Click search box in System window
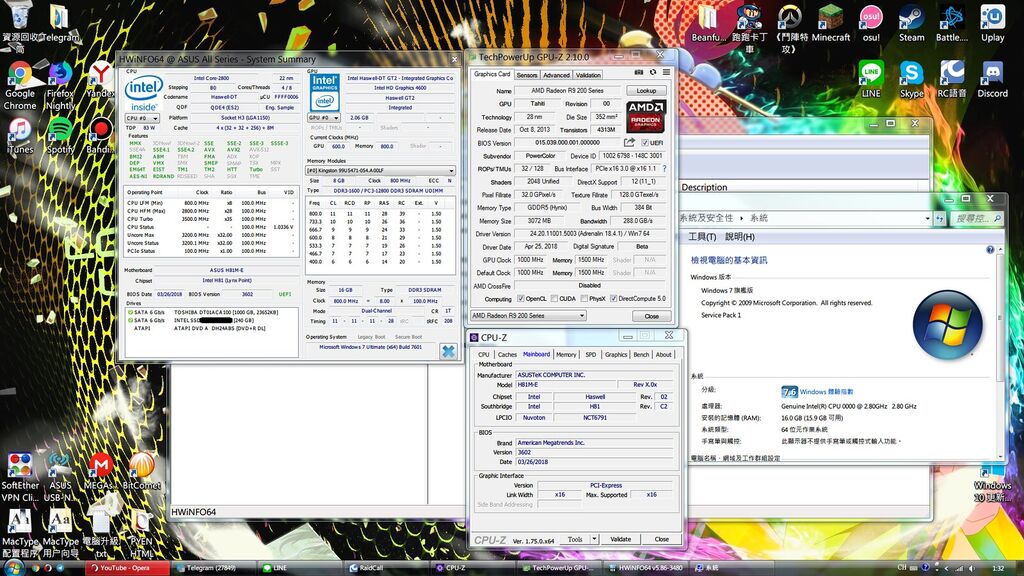Screen dimensions: 1024x576 [977, 218]
